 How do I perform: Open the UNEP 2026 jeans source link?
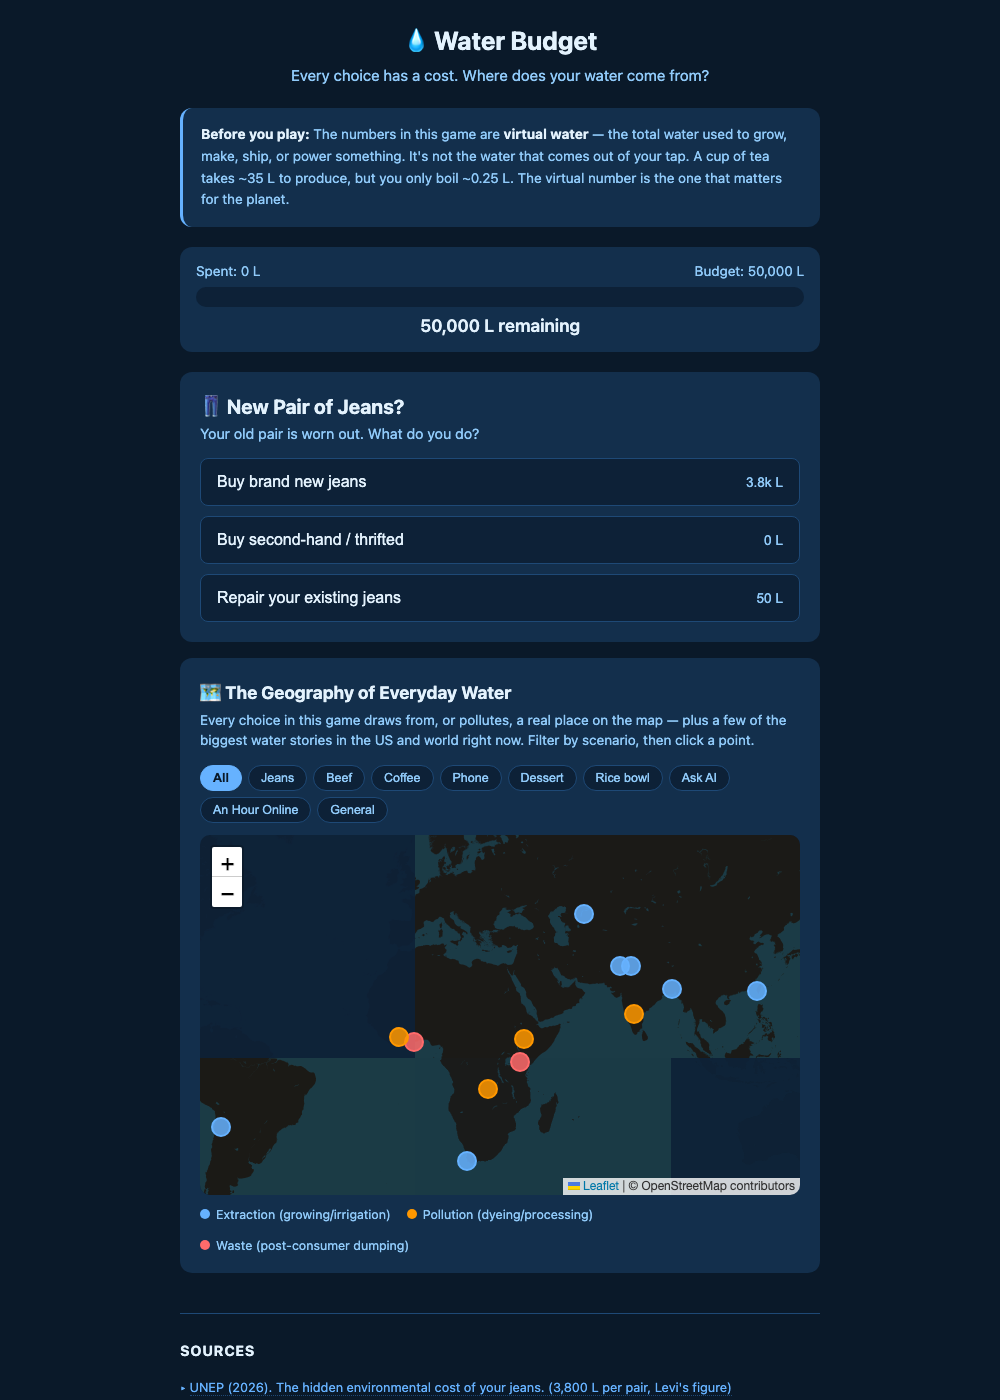[460, 1388]
